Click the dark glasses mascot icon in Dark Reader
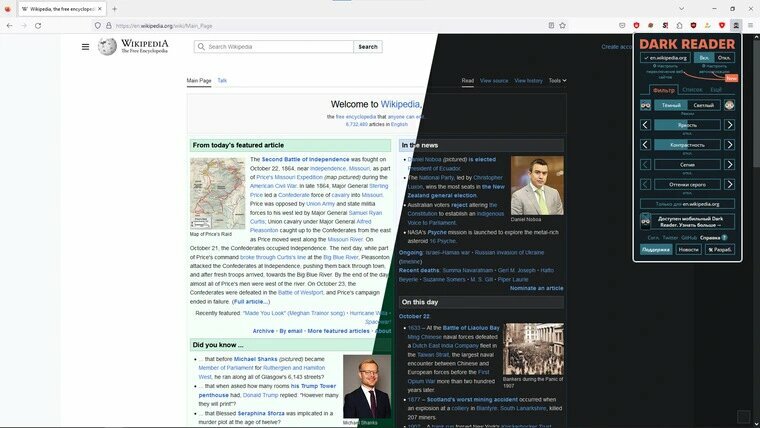This screenshot has height=428, width=760. pyautogui.click(x=646, y=105)
